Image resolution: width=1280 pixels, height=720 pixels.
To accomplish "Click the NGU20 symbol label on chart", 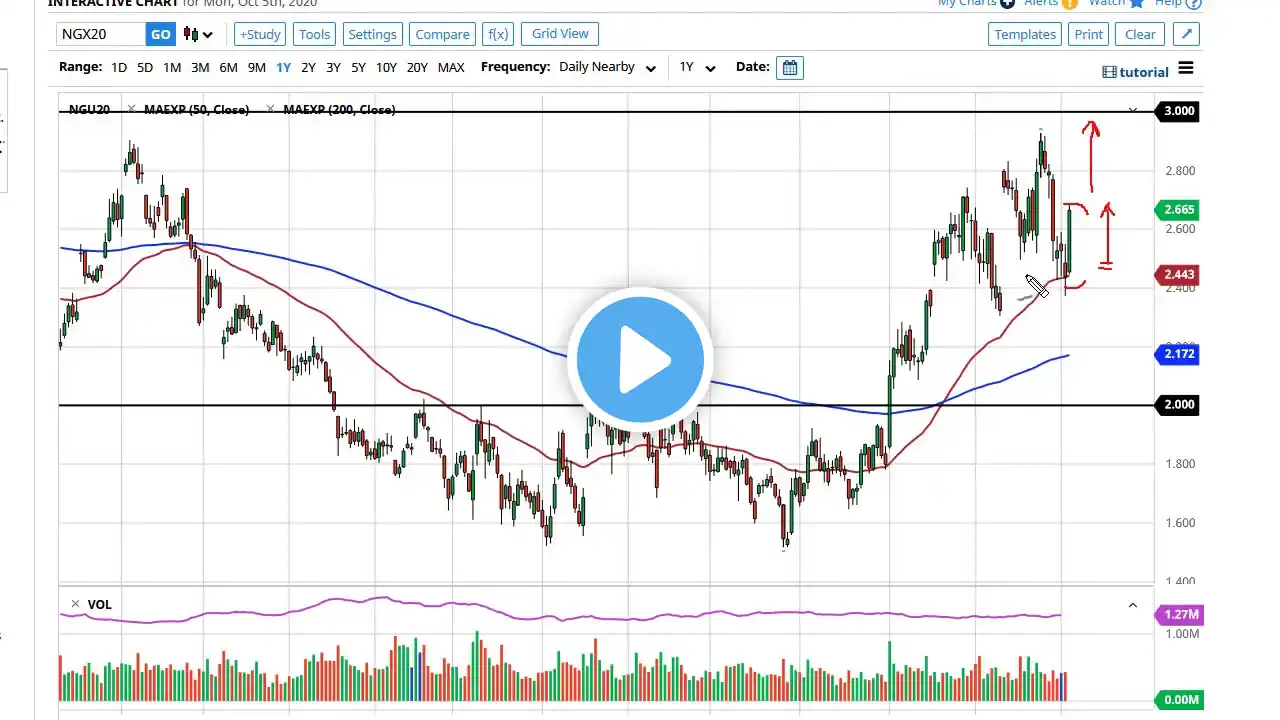I will pos(89,109).
